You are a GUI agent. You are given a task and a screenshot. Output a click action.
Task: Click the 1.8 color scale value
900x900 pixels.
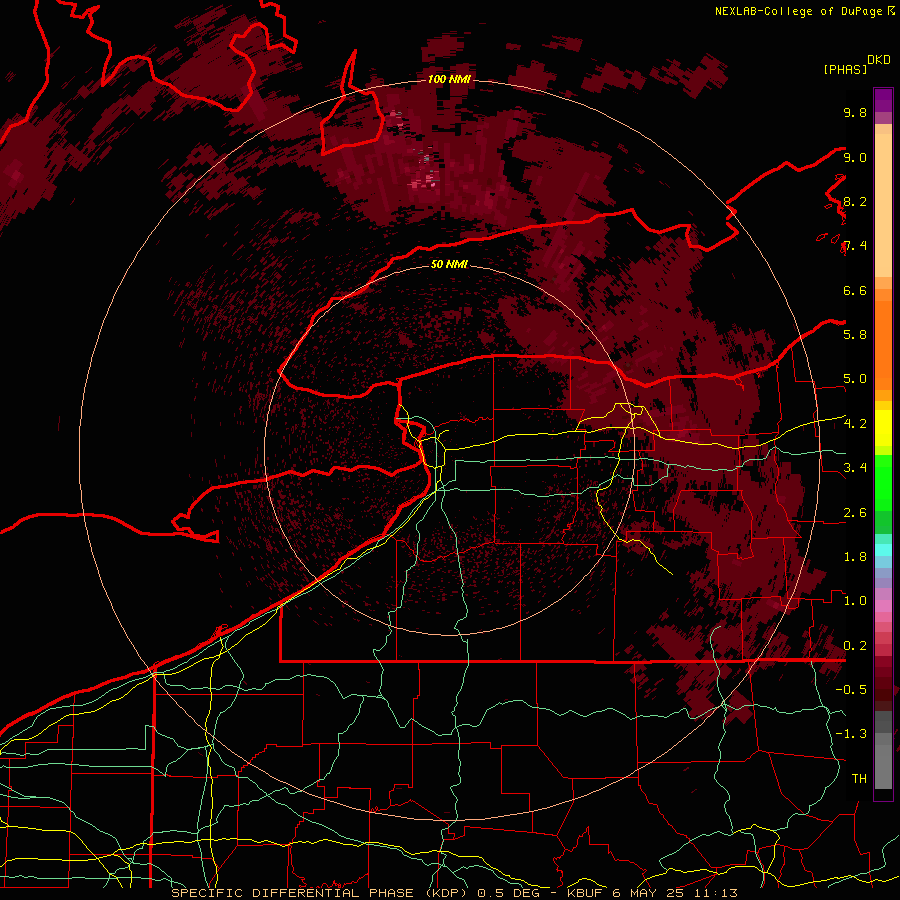click(x=855, y=557)
